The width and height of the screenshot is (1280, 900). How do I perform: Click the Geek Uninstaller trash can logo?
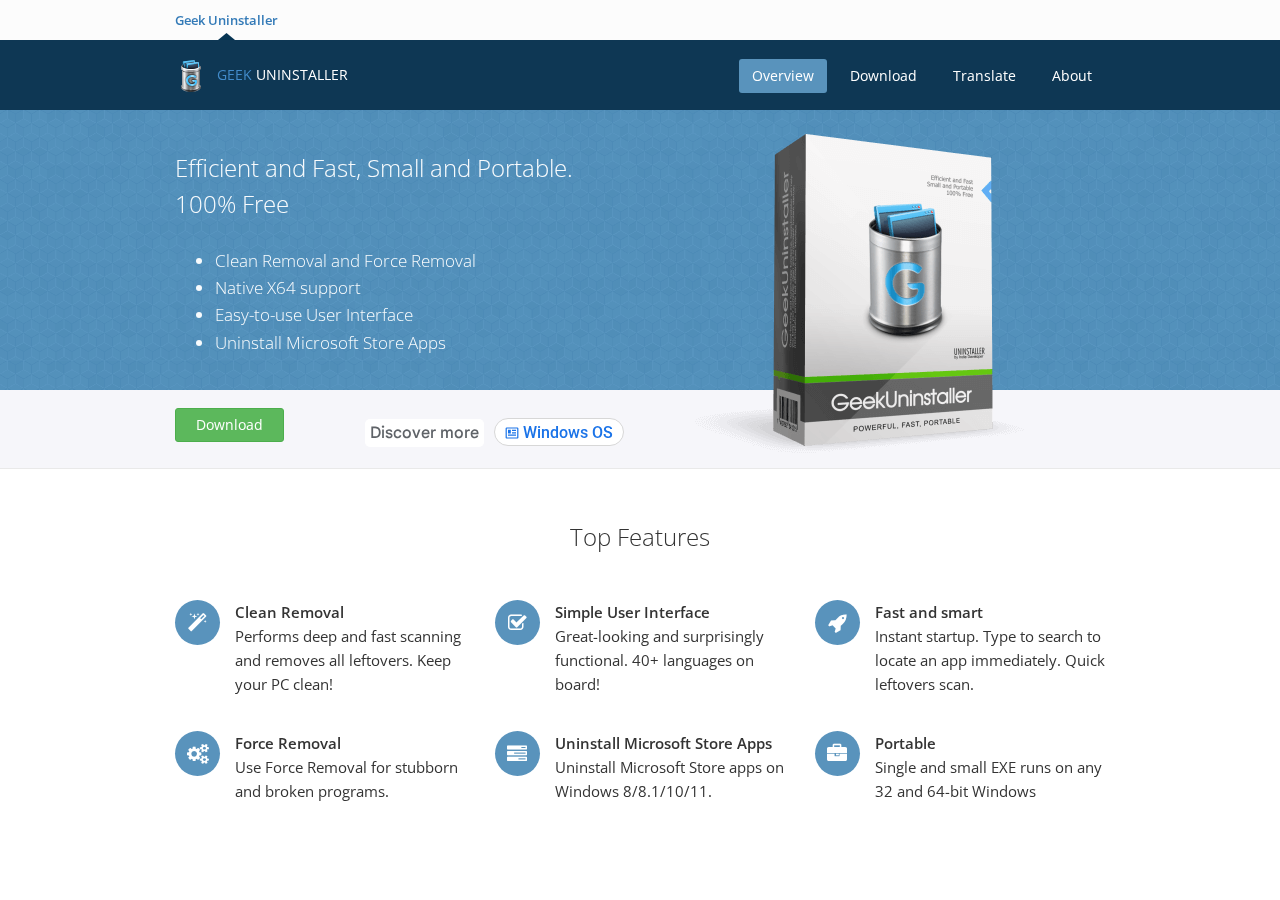(190, 75)
